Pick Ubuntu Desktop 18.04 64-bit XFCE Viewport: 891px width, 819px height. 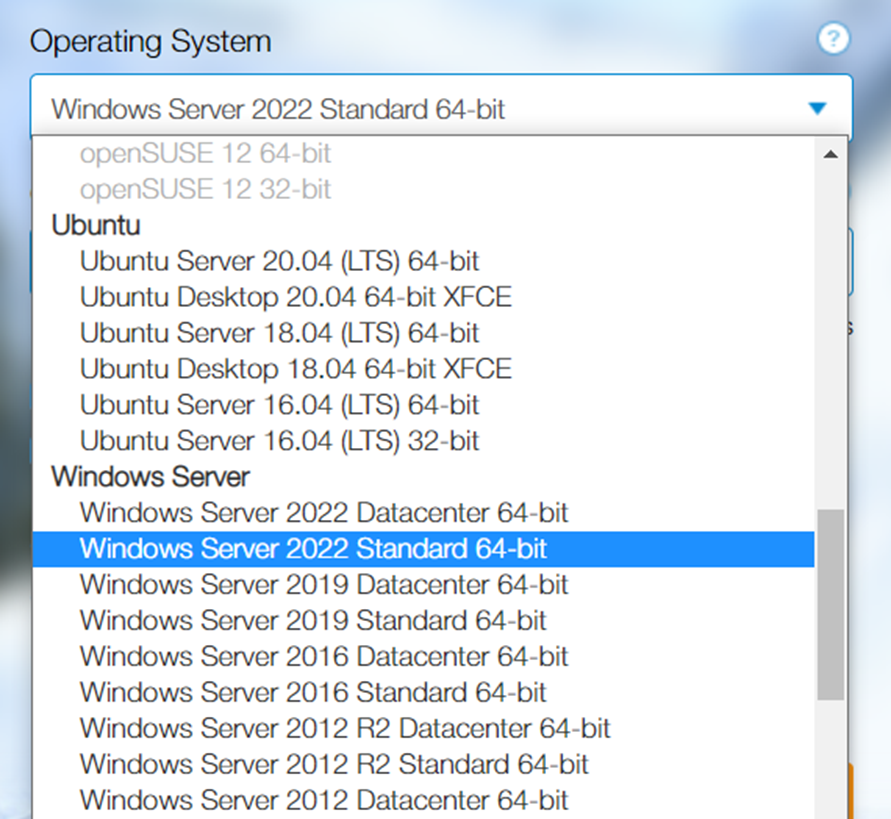pyautogui.click(x=423, y=369)
